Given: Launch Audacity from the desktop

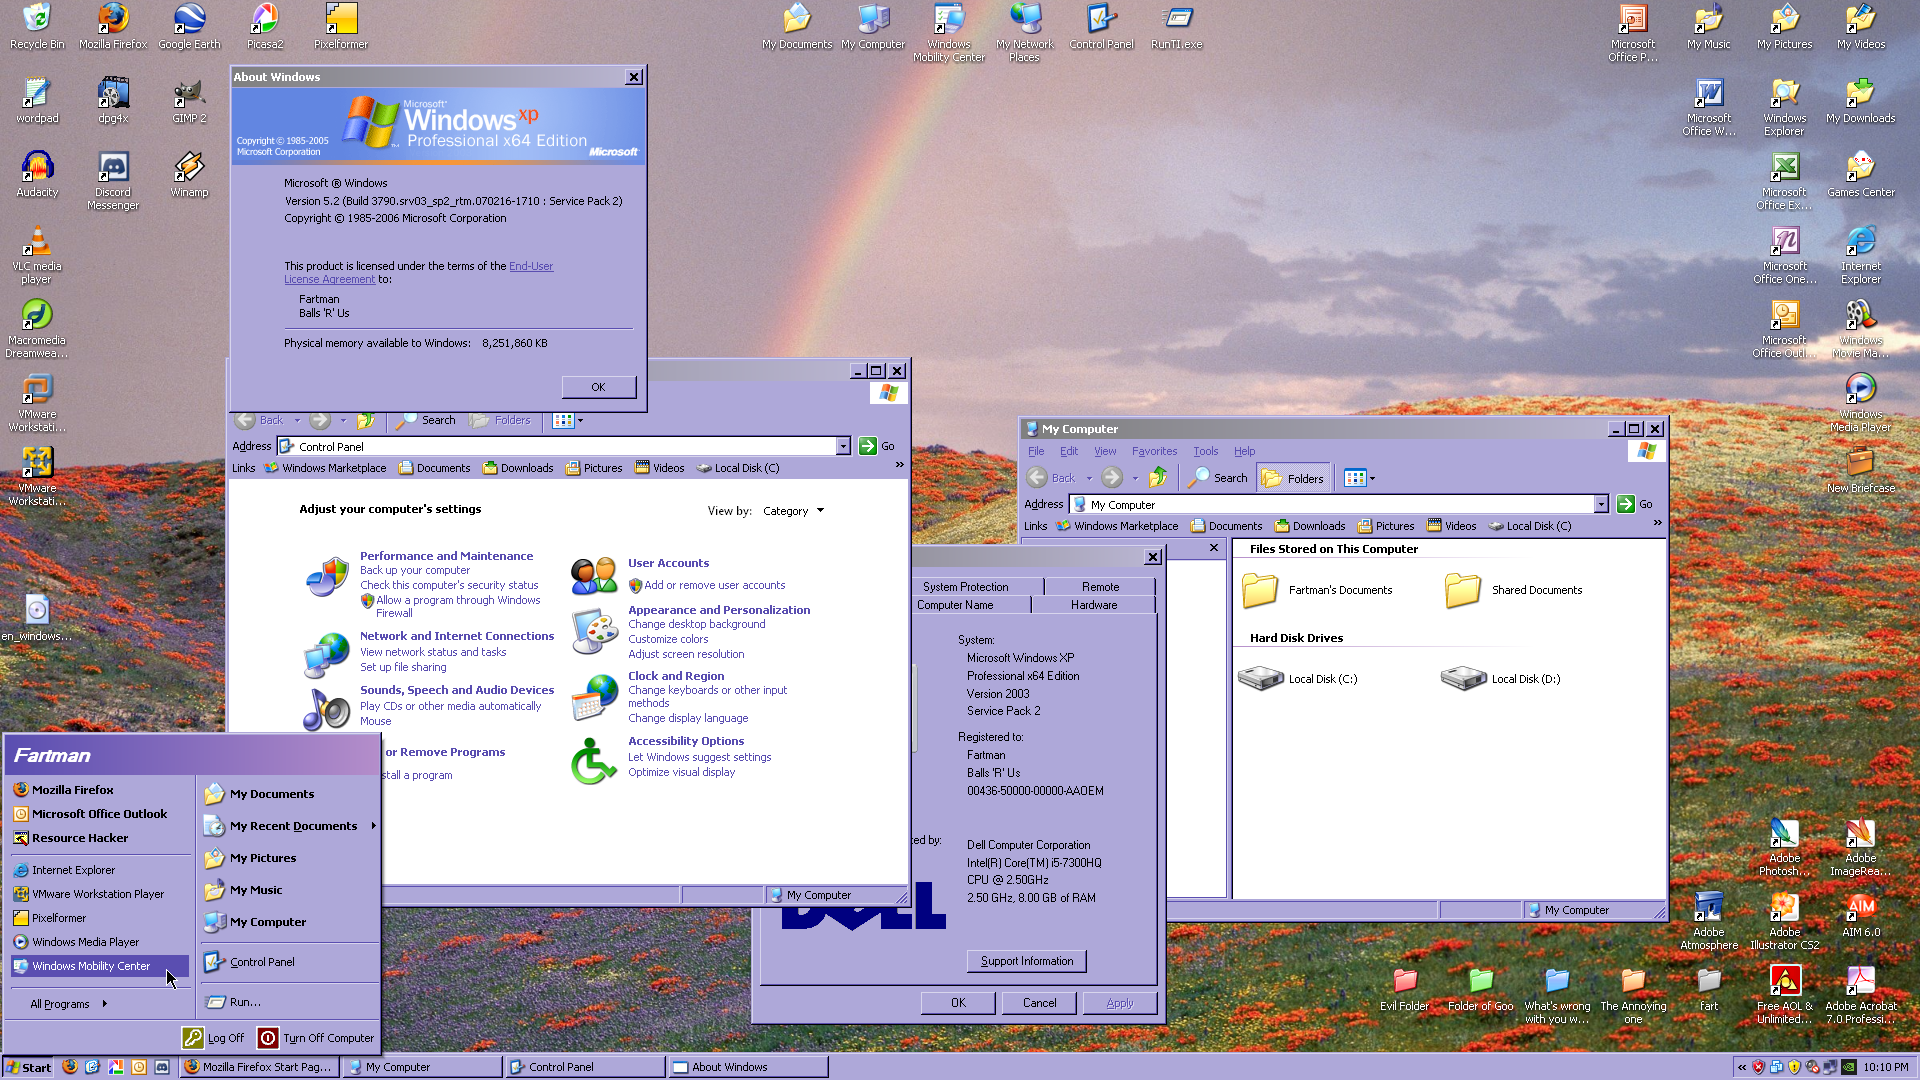Looking at the screenshot, I should 37,174.
